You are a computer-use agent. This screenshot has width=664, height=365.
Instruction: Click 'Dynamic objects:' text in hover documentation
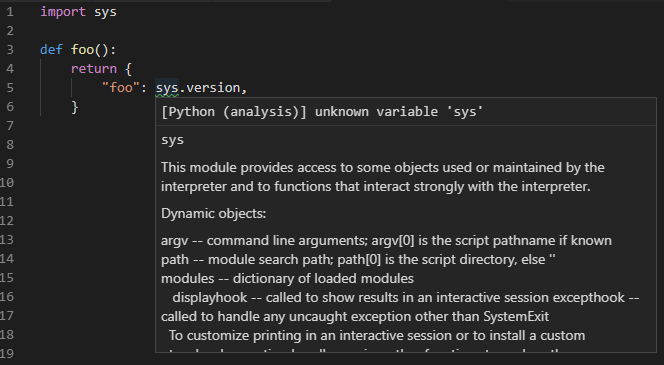(x=213, y=213)
